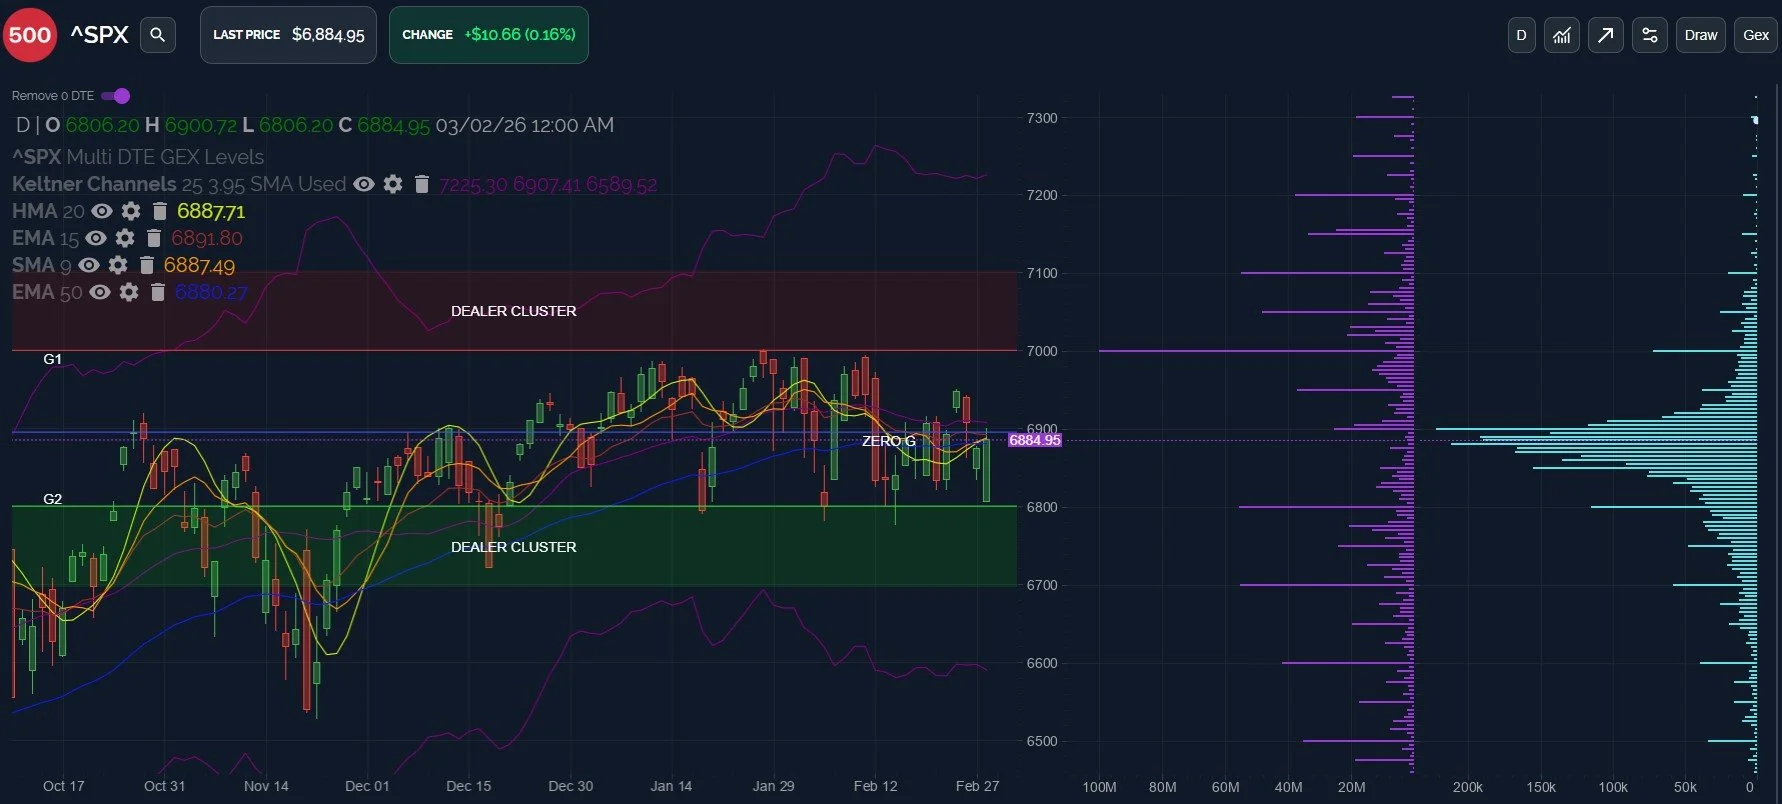Open Keltner Channels settings gear
Screen dimensions: 1782x804
[x=393, y=184]
